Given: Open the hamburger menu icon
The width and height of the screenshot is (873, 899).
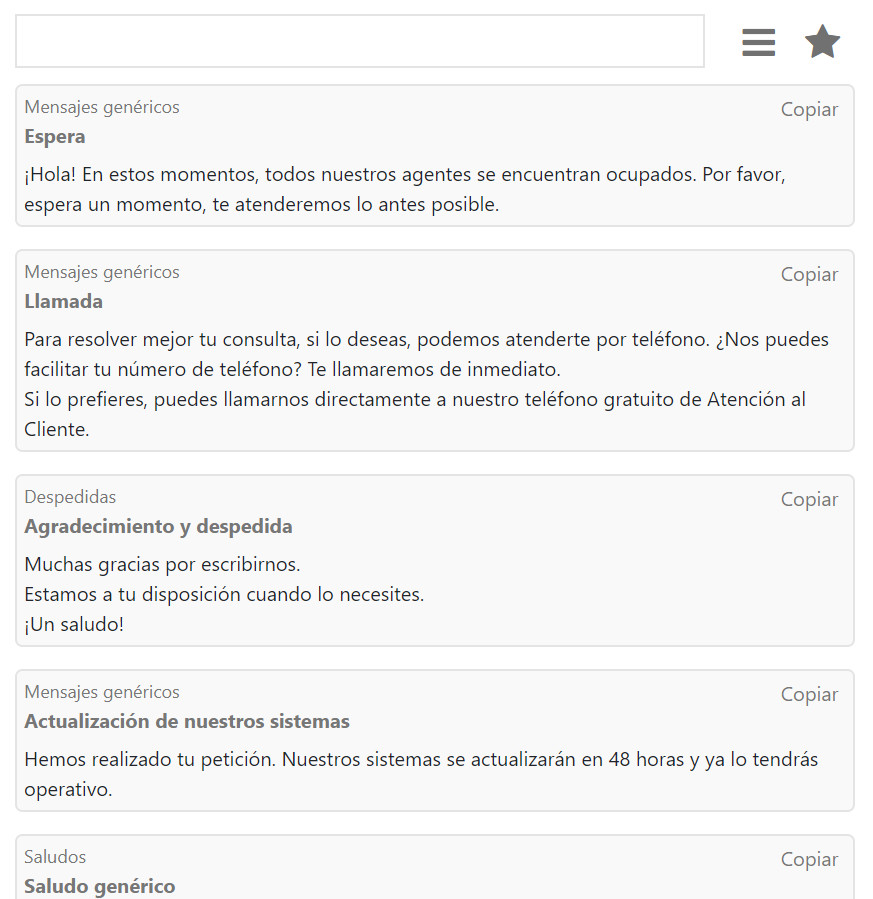Looking at the screenshot, I should coord(758,42).
